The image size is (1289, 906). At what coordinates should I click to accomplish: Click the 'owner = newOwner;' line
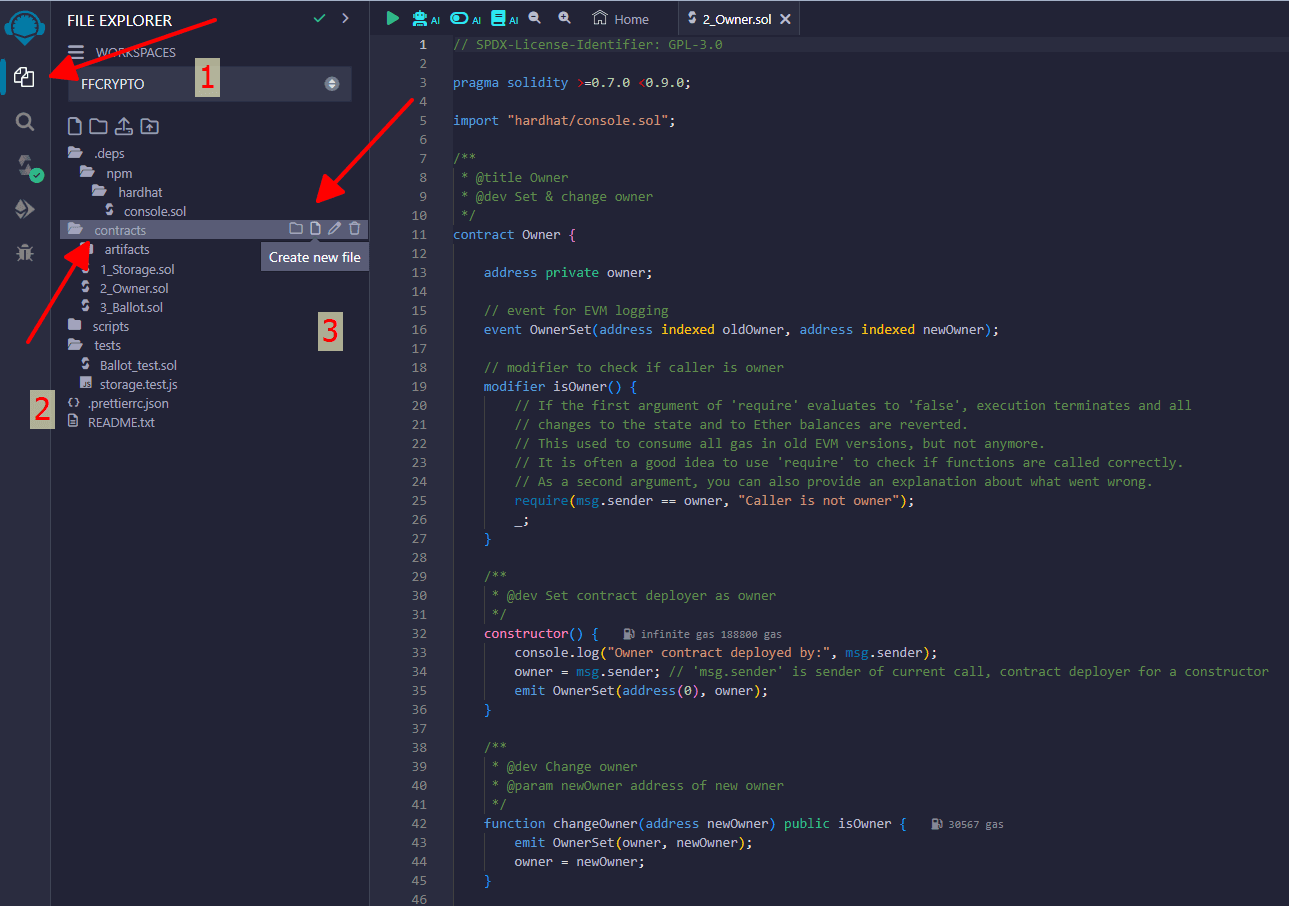[580, 862]
